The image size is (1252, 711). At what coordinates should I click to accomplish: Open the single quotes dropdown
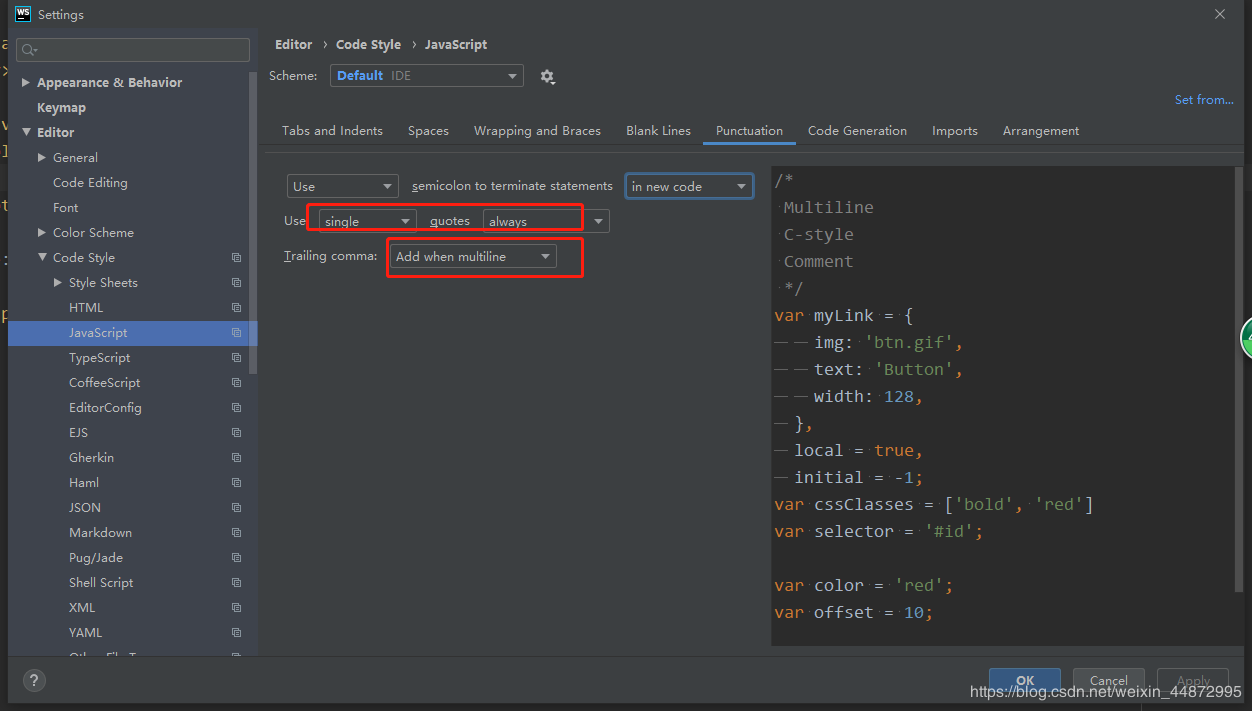click(367, 221)
